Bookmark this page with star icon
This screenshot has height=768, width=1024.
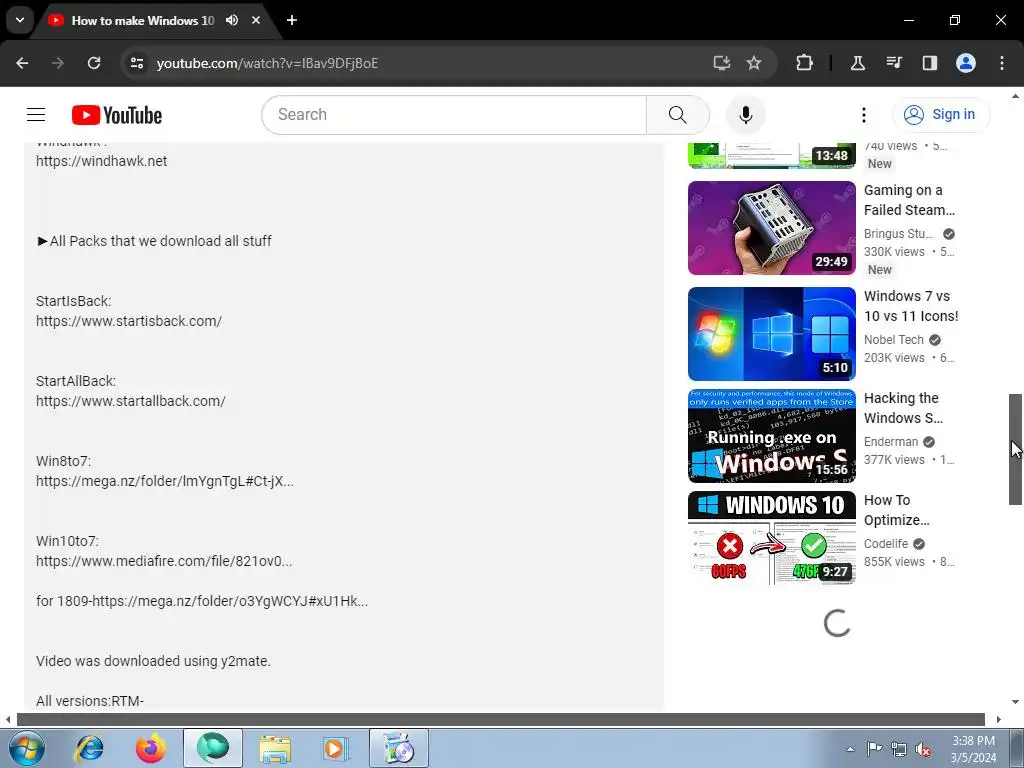pyautogui.click(x=754, y=63)
